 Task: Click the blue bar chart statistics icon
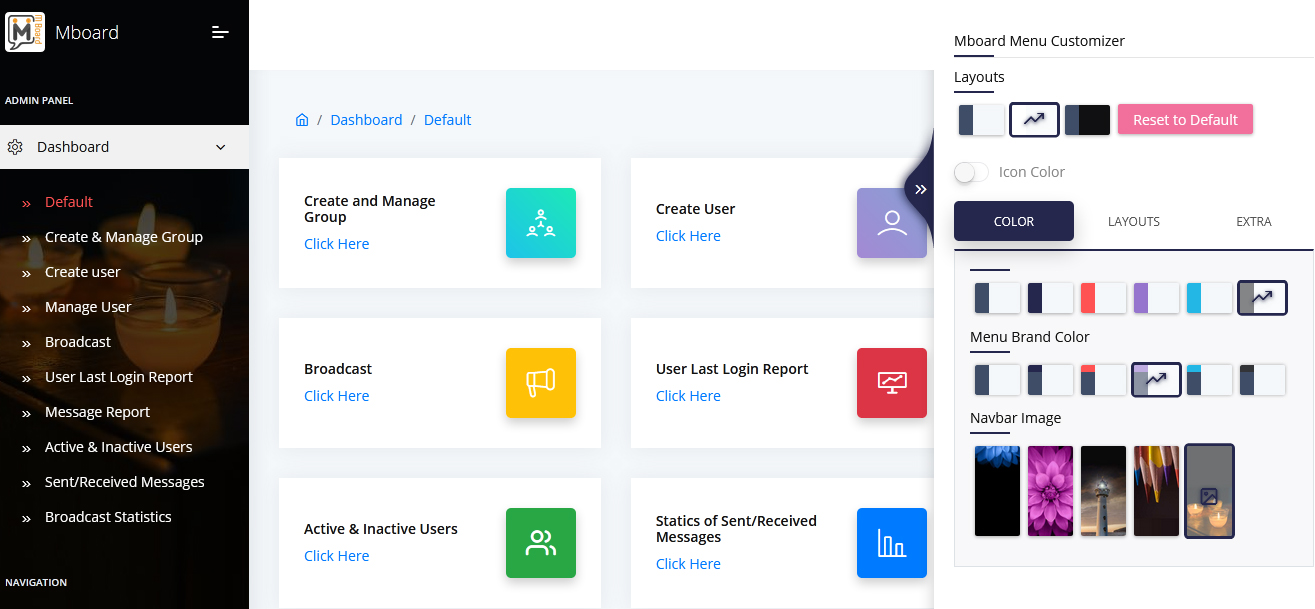(x=891, y=543)
